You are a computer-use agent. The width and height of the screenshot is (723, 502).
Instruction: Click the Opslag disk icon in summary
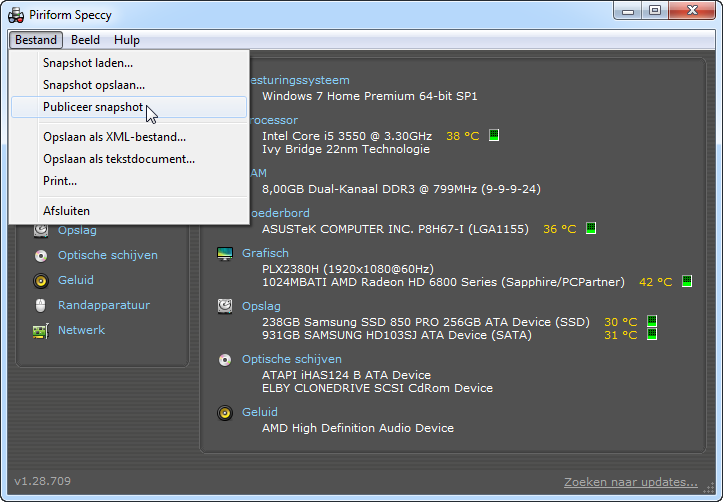click(225, 306)
